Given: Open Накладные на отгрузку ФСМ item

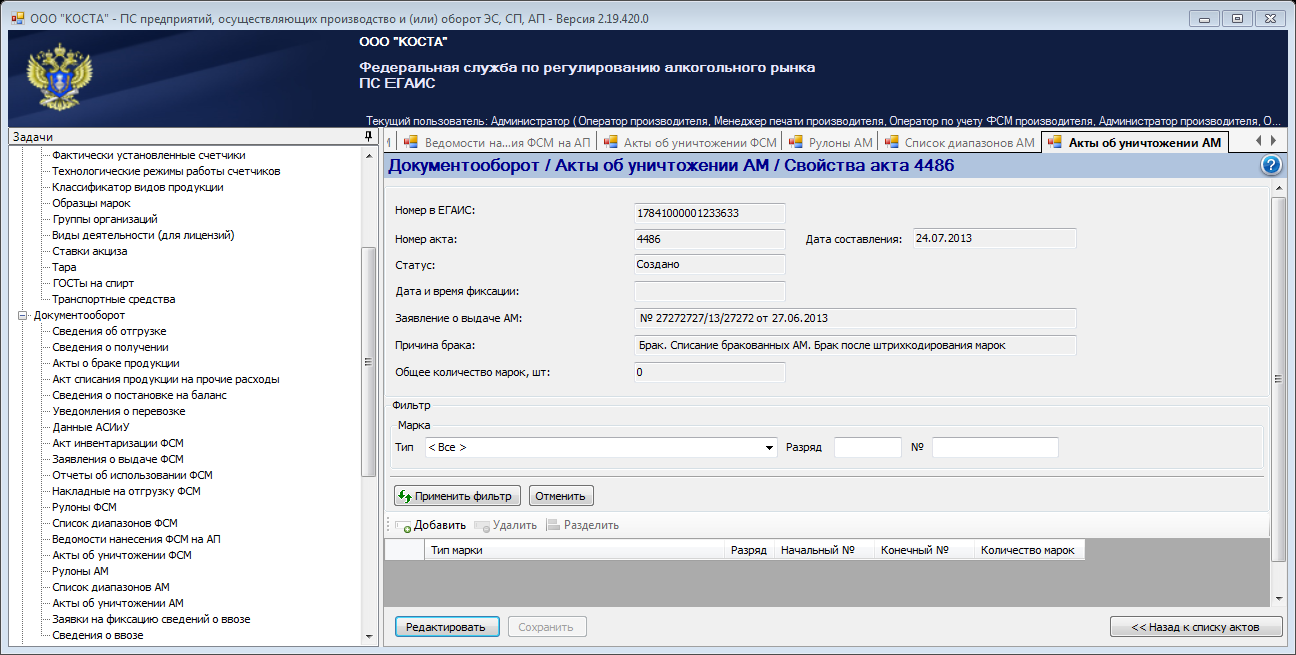Looking at the screenshot, I should 127,491.
